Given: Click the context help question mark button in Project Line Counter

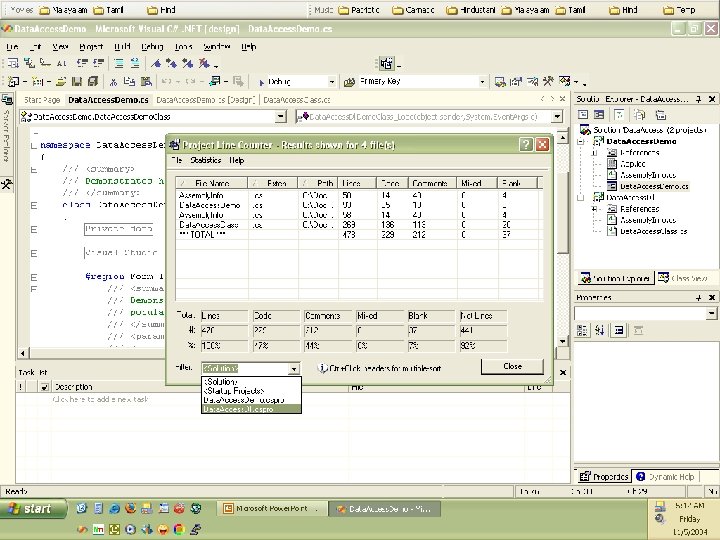Looking at the screenshot, I should point(525,144).
